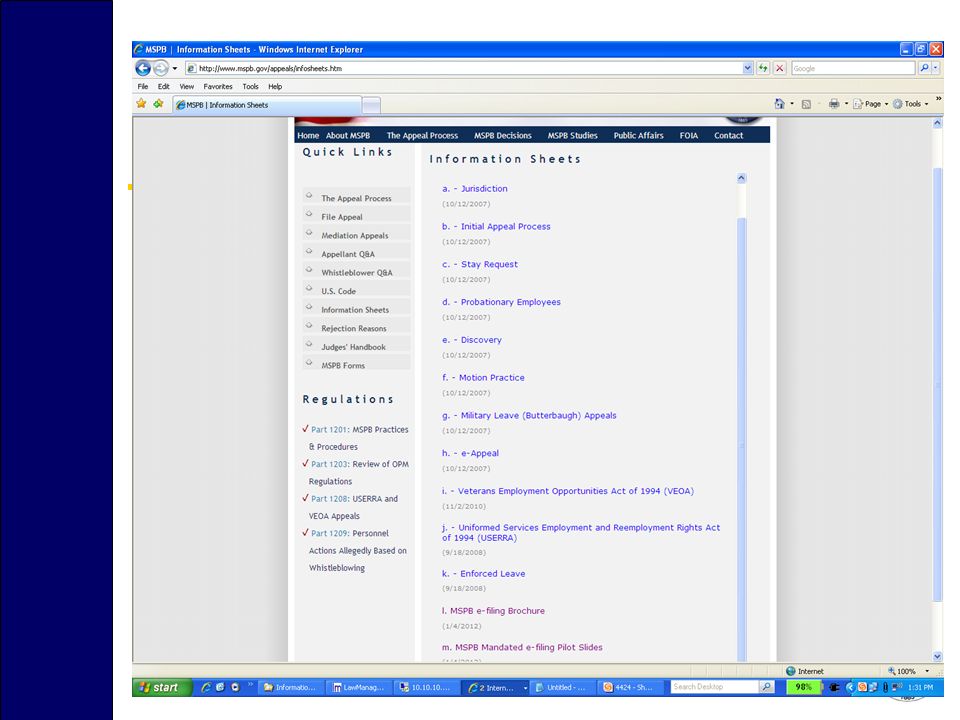Screen dimensions: 960x720
Task: Click the inner list scroll-up arrow
Action: pos(741,178)
